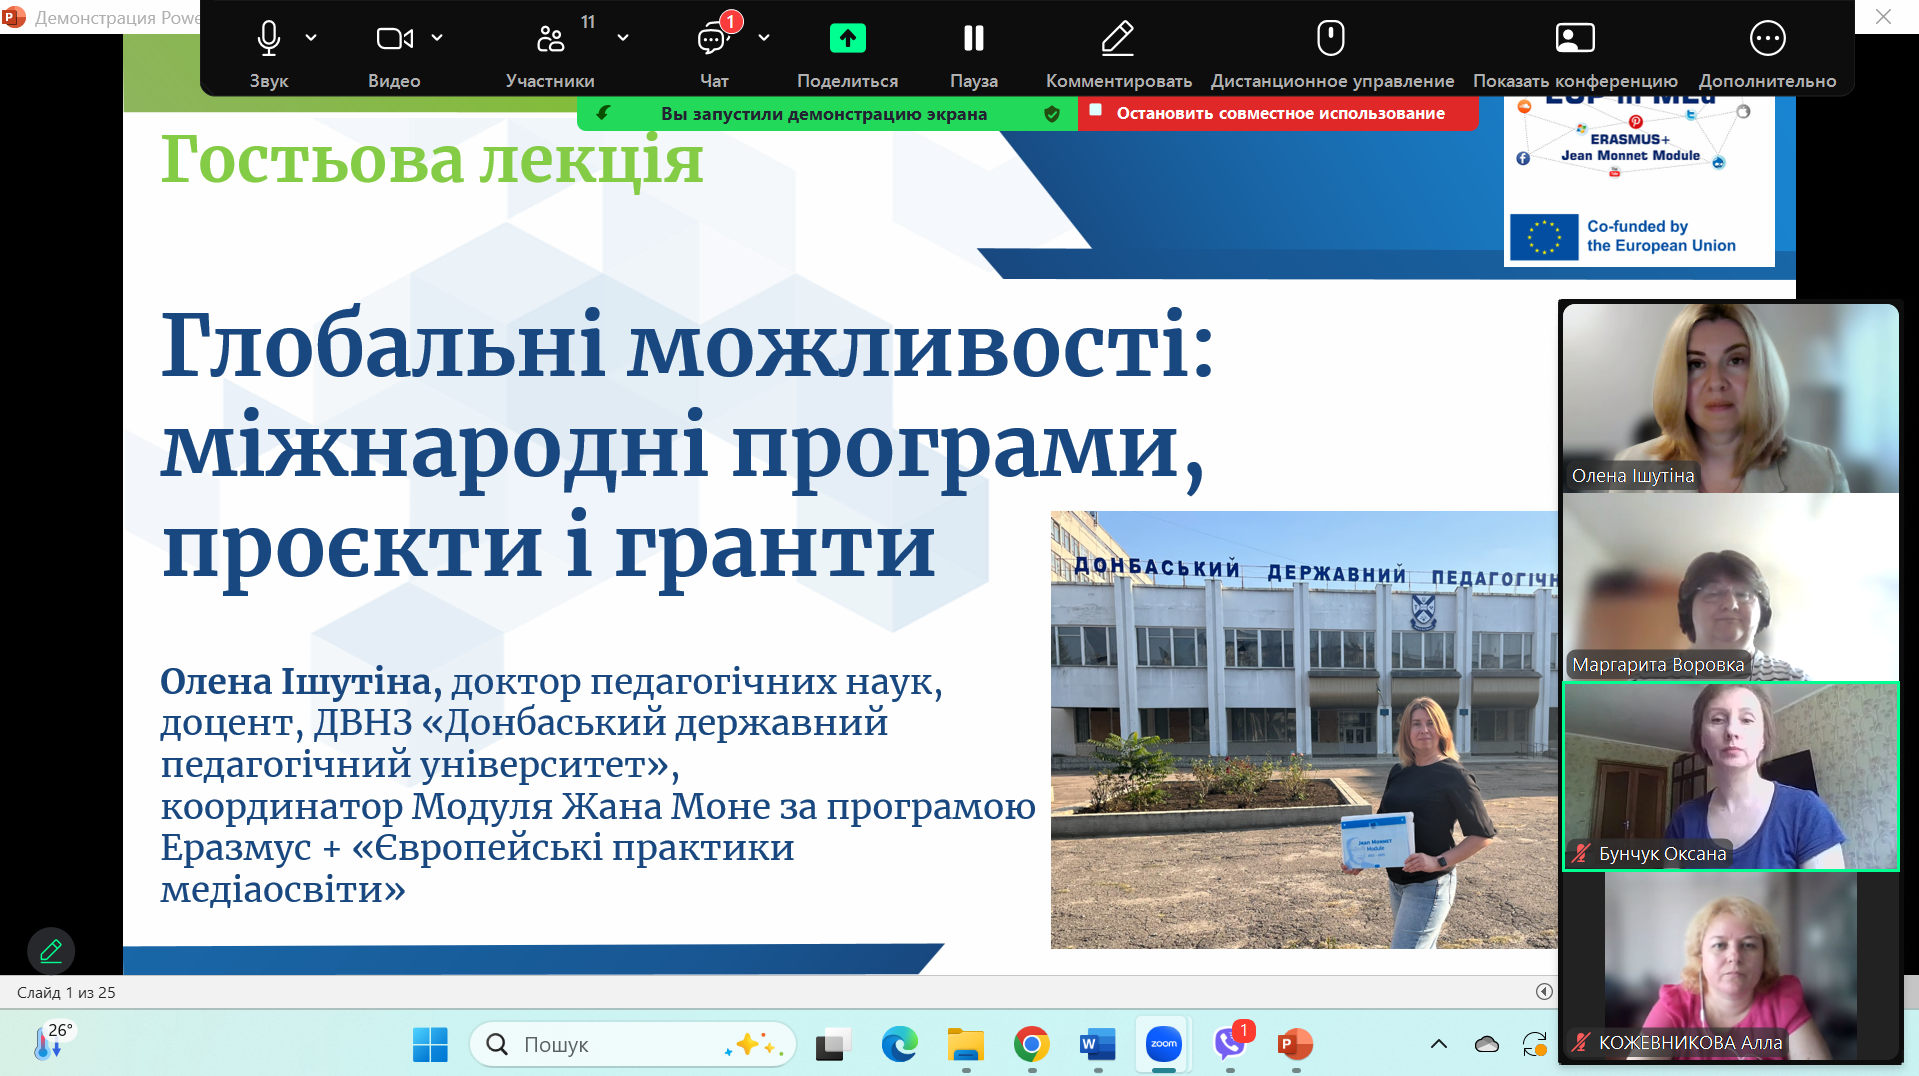Close the presentation window with X

click(x=1883, y=17)
